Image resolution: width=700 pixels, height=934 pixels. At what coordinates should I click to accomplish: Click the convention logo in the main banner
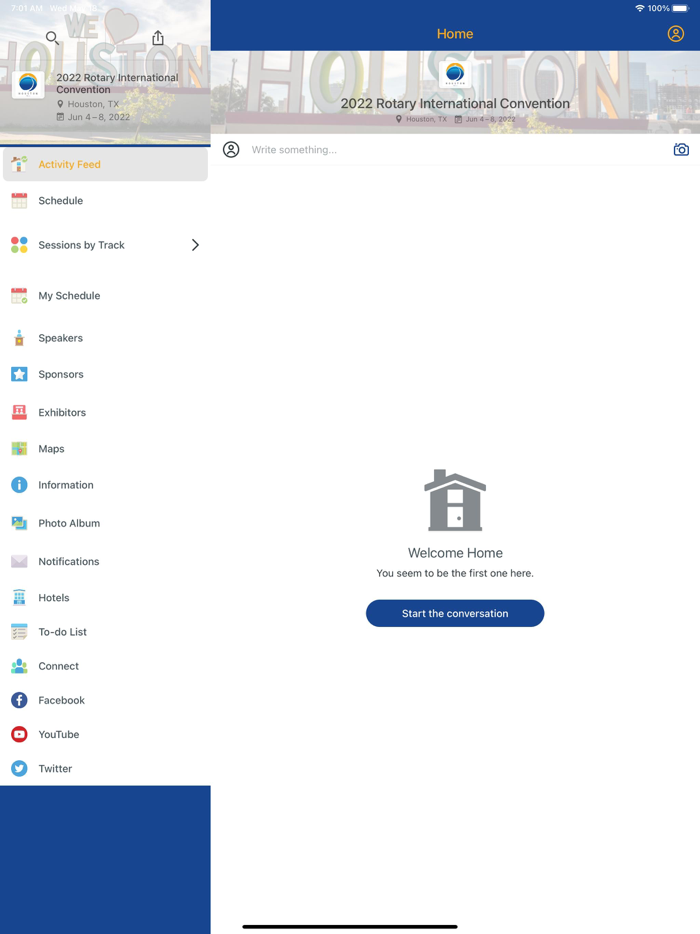pos(455,74)
